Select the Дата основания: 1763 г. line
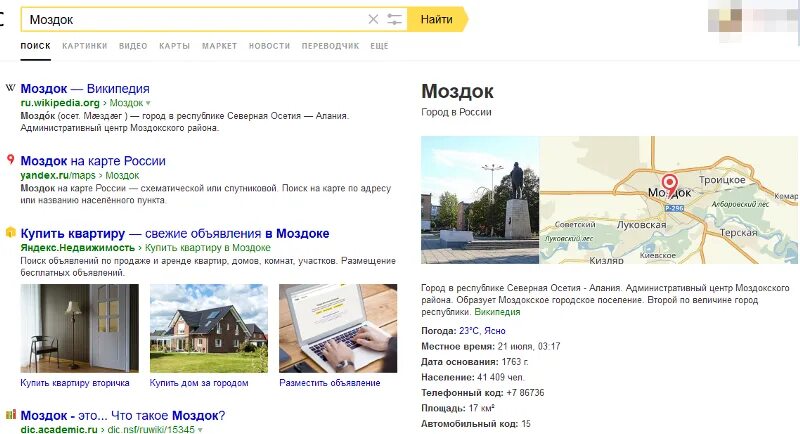This screenshot has width=800, height=434. 474,362
